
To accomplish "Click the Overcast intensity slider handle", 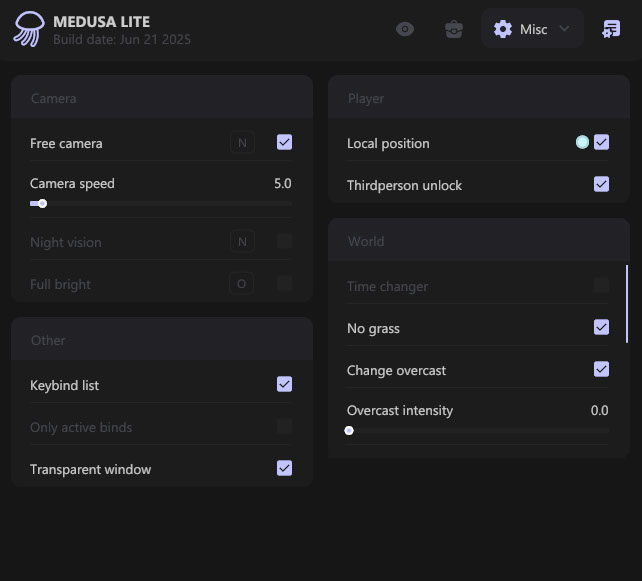I will 349,431.
